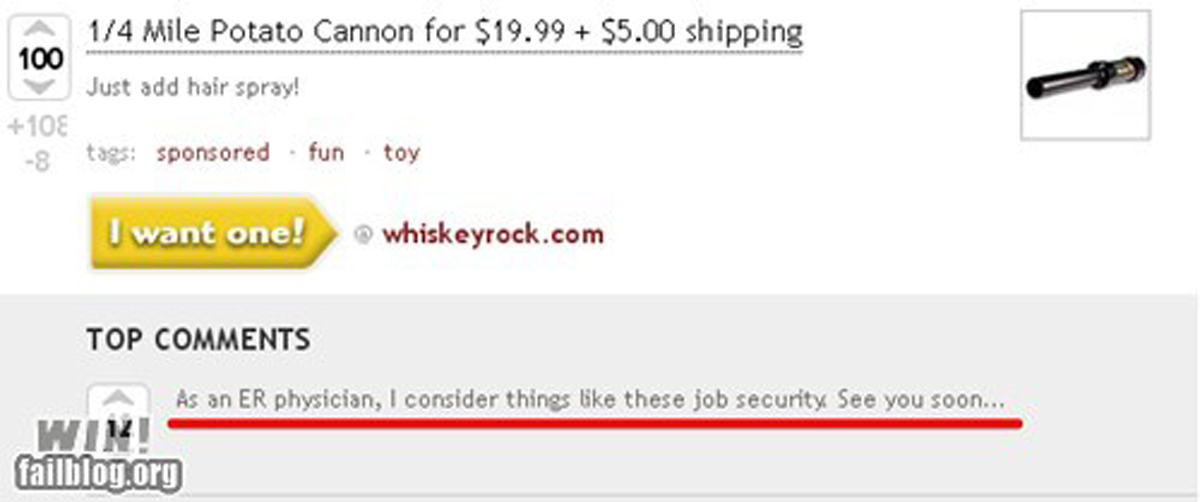The width and height of the screenshot is (1200, 502).
Task: Click the -8 downvote count
Action: tap(38, 159)
